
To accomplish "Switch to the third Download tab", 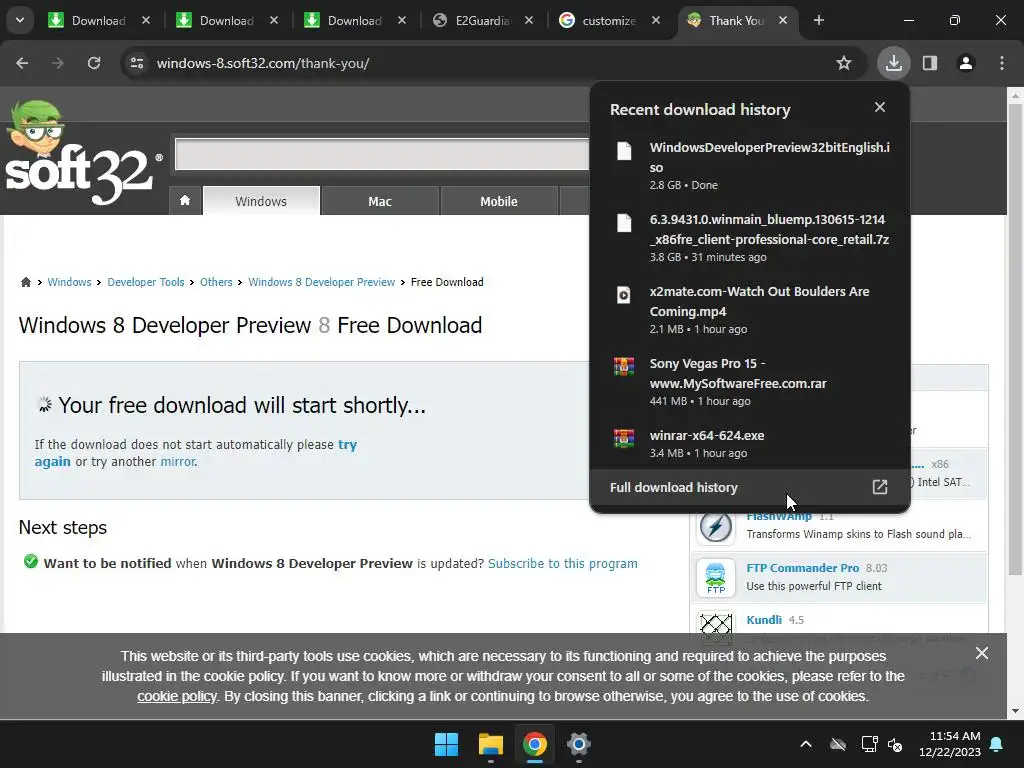I will tap(355, 20).
